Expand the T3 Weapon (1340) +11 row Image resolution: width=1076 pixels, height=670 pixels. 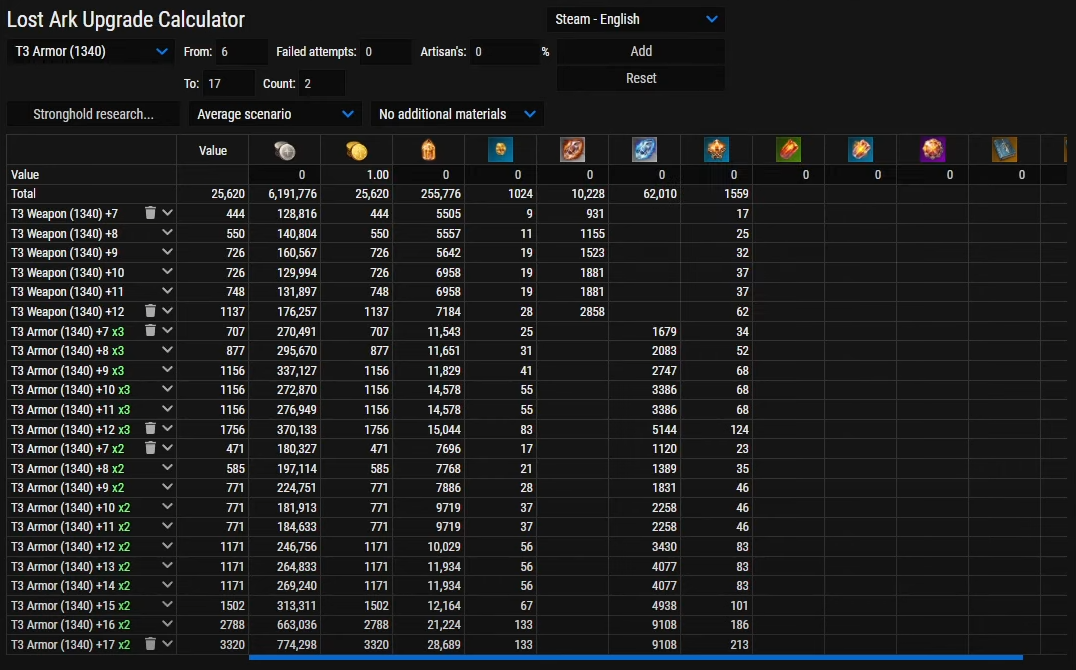click(x=167, y=291)
